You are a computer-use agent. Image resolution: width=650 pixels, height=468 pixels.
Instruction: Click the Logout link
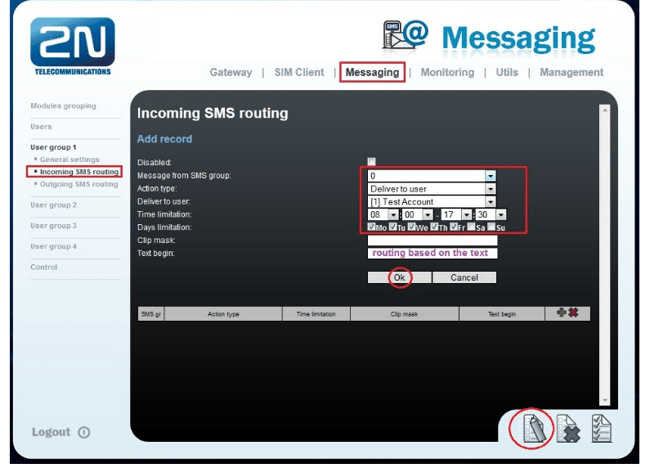tap(51, 432)
